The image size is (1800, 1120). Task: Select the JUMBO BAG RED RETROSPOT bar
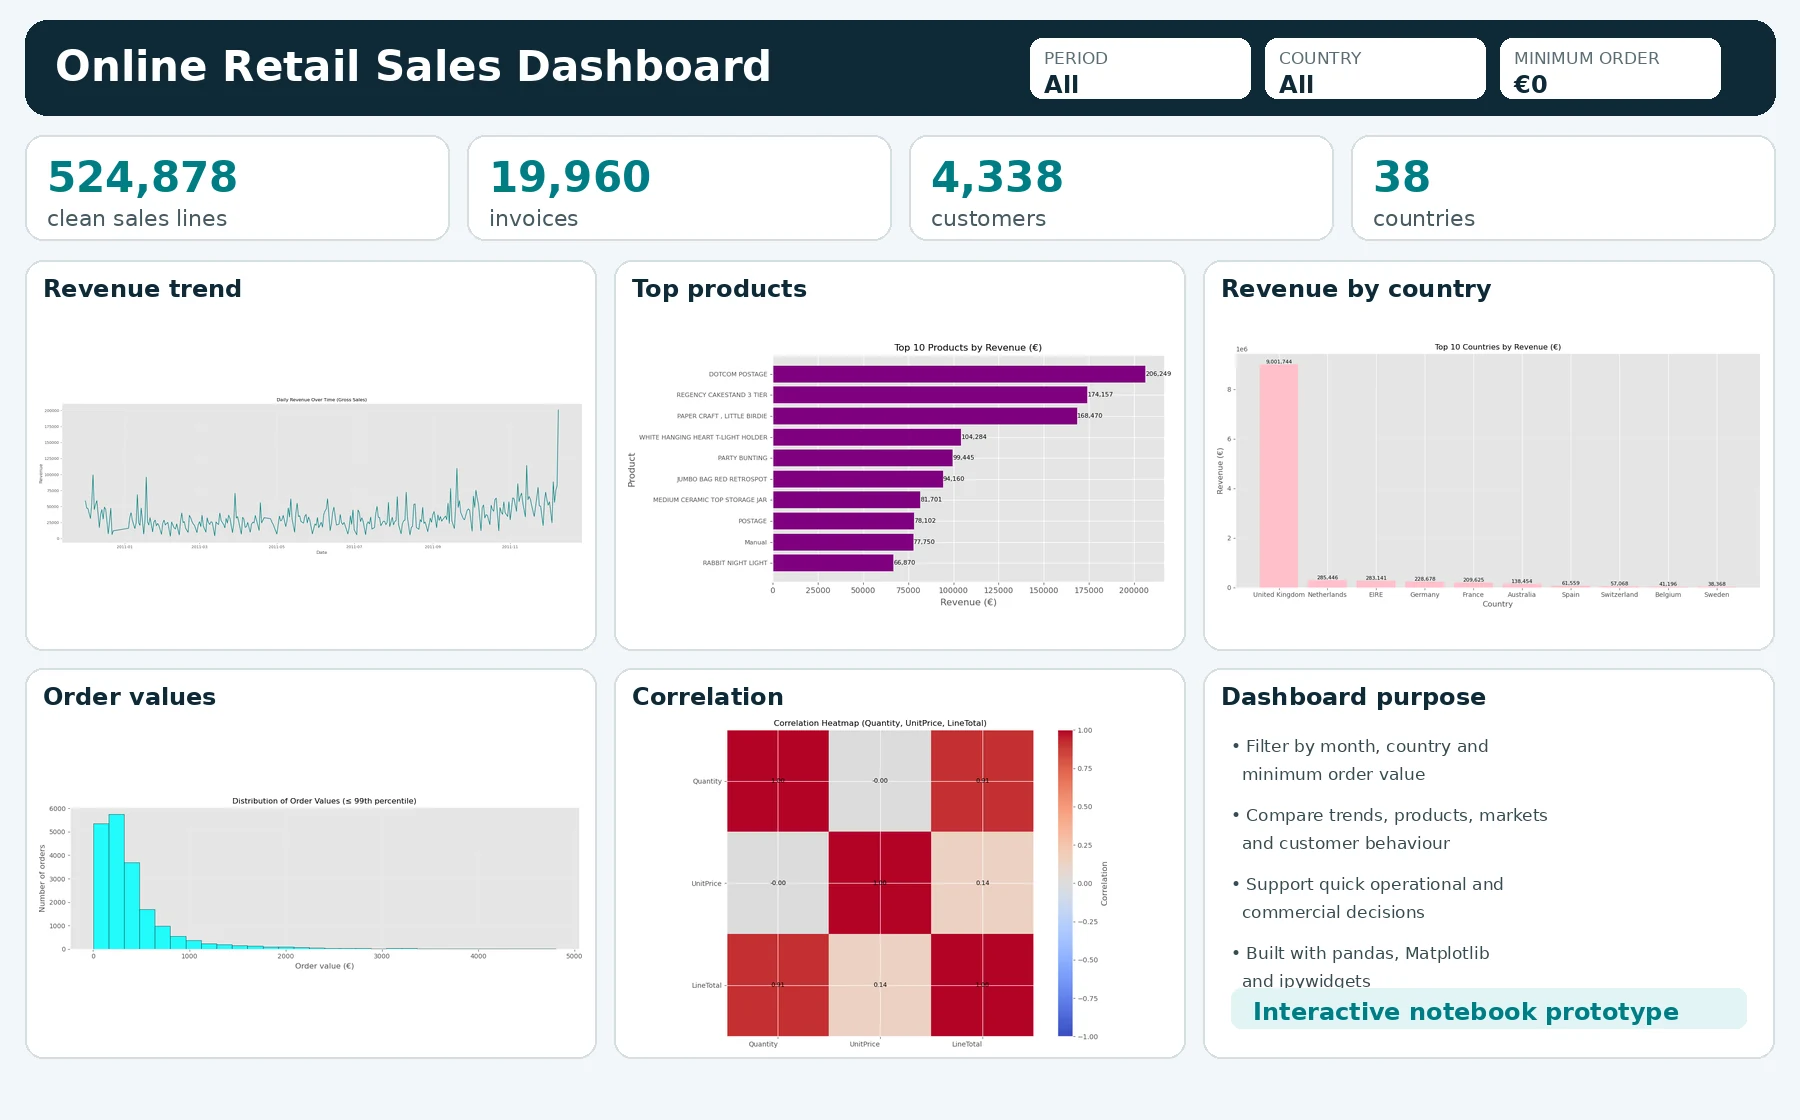tap(858, 479)
